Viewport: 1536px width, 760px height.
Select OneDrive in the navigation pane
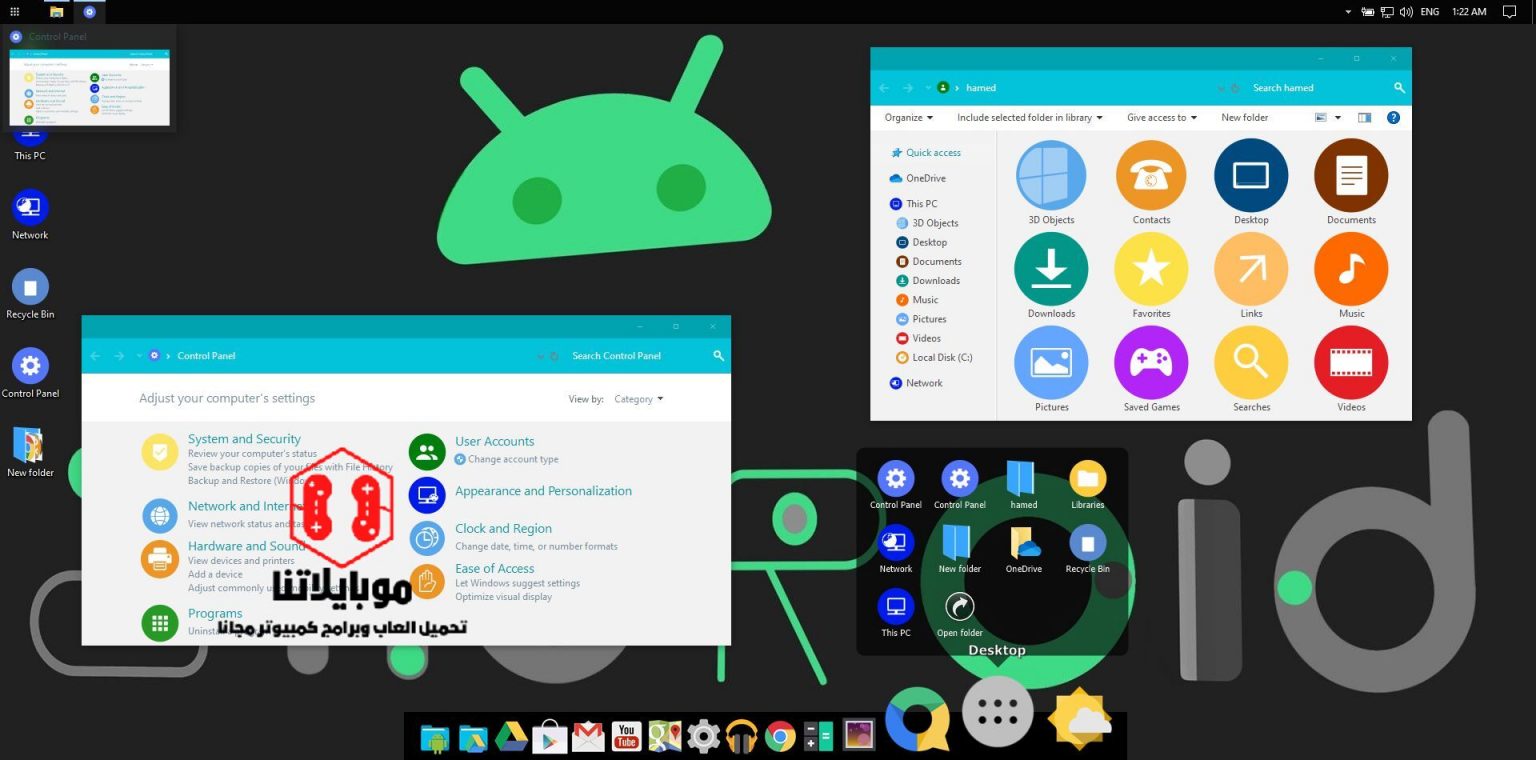tap(925, 178)
